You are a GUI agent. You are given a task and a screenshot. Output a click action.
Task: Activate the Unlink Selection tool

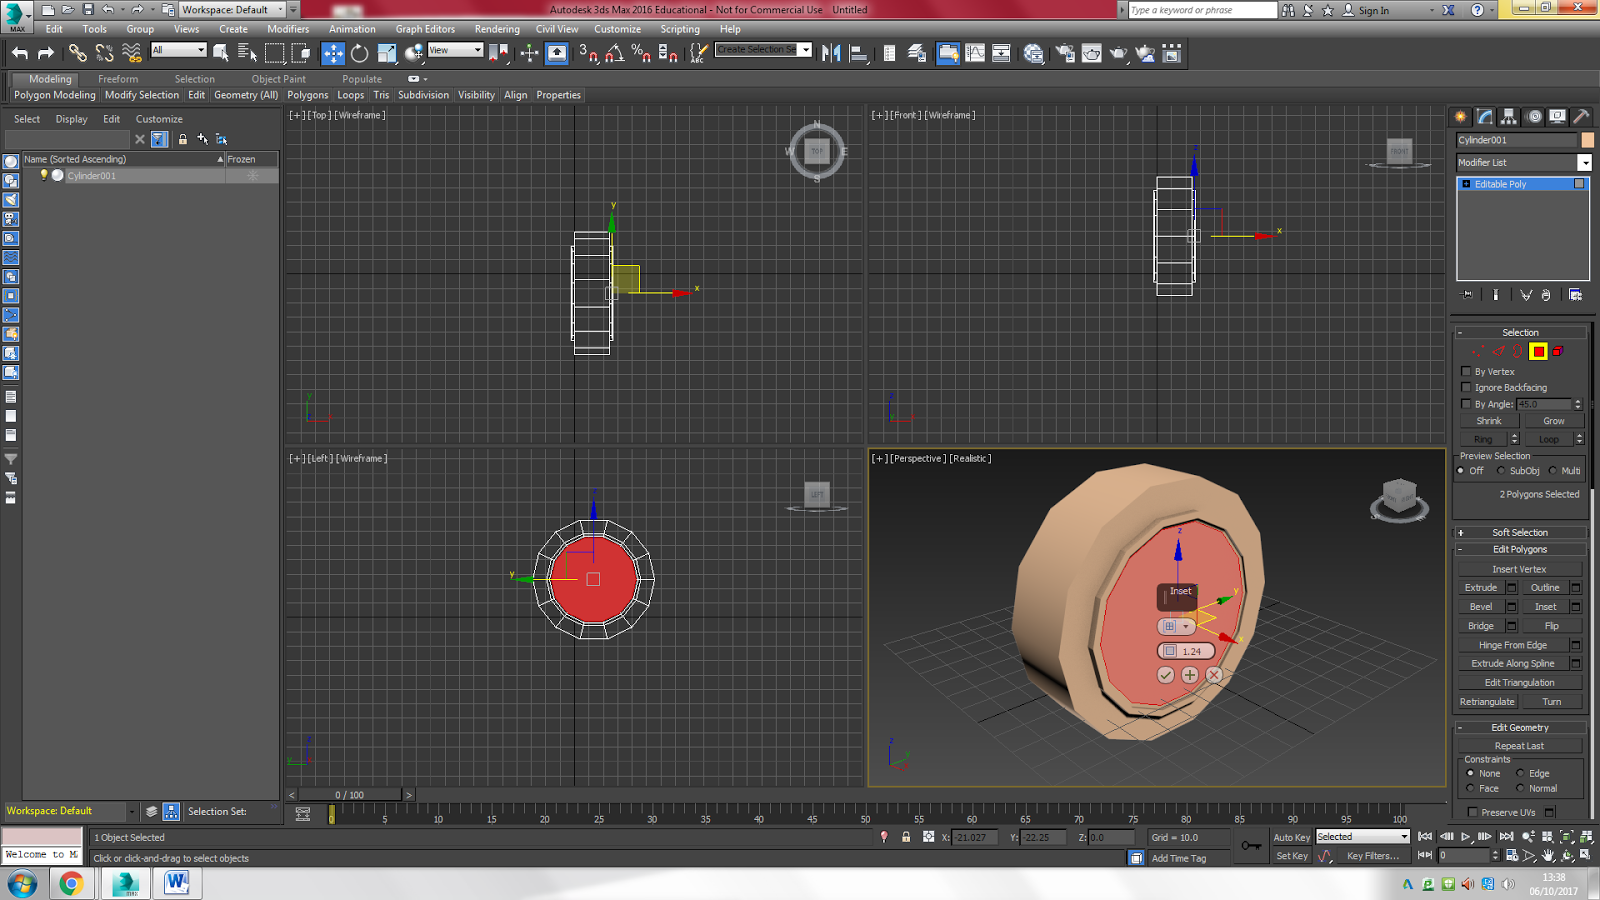[104, 53]
